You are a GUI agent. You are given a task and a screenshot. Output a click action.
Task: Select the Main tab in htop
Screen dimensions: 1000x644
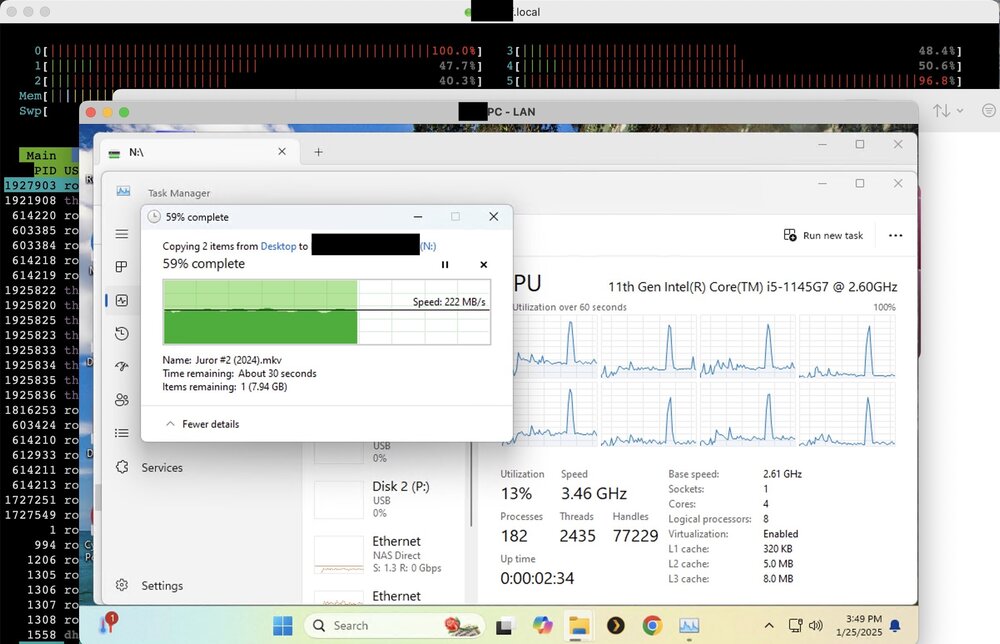41,156
